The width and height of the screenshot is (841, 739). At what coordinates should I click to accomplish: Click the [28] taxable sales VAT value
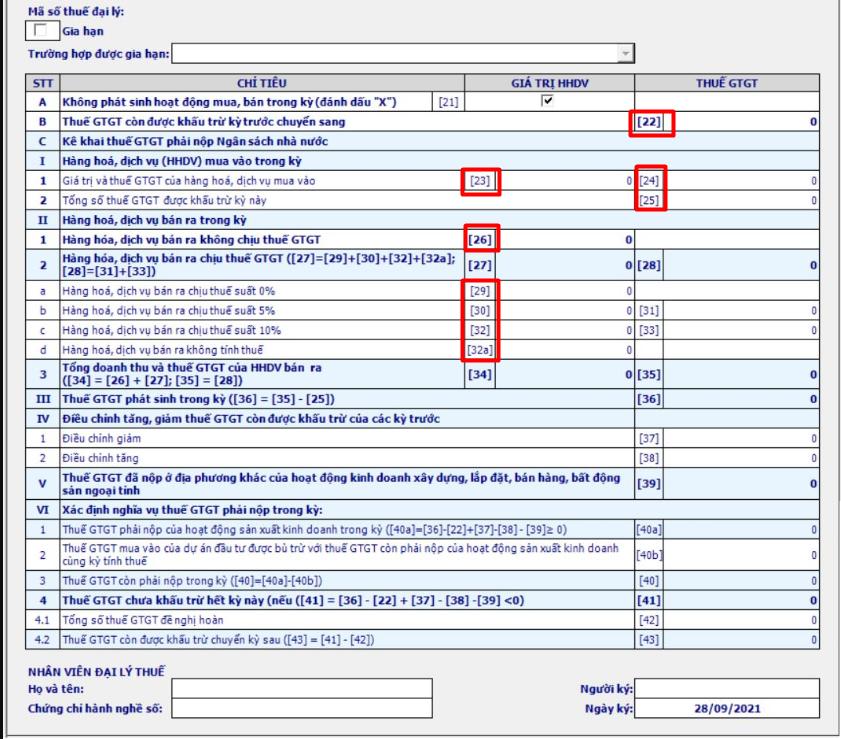click(742, 265)
